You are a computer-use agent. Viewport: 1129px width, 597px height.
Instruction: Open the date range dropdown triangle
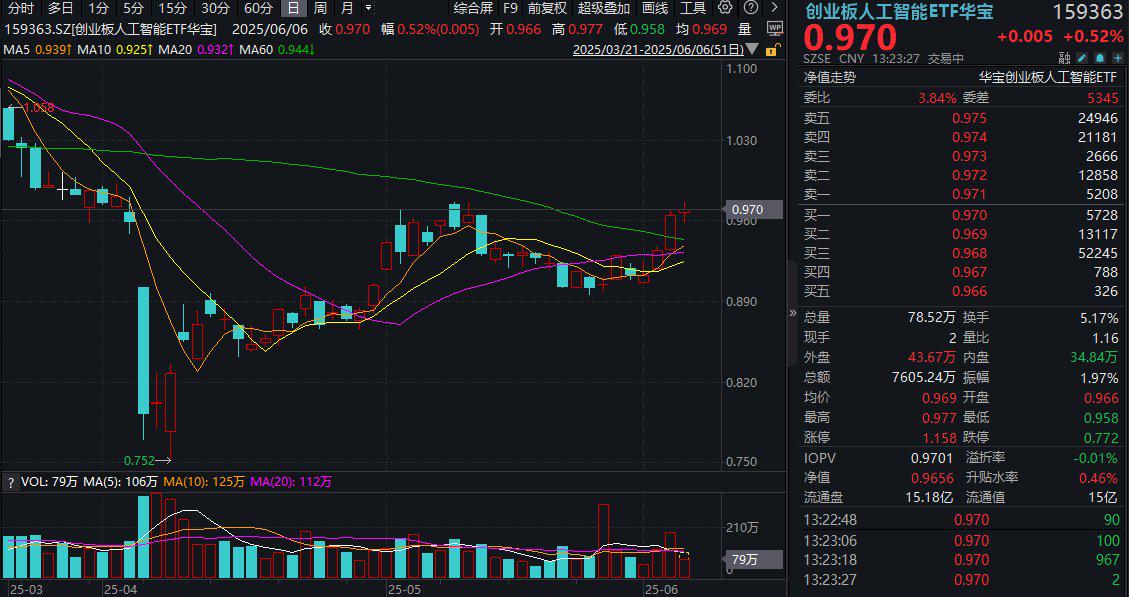pyautogui.click(x=752, y=50)
